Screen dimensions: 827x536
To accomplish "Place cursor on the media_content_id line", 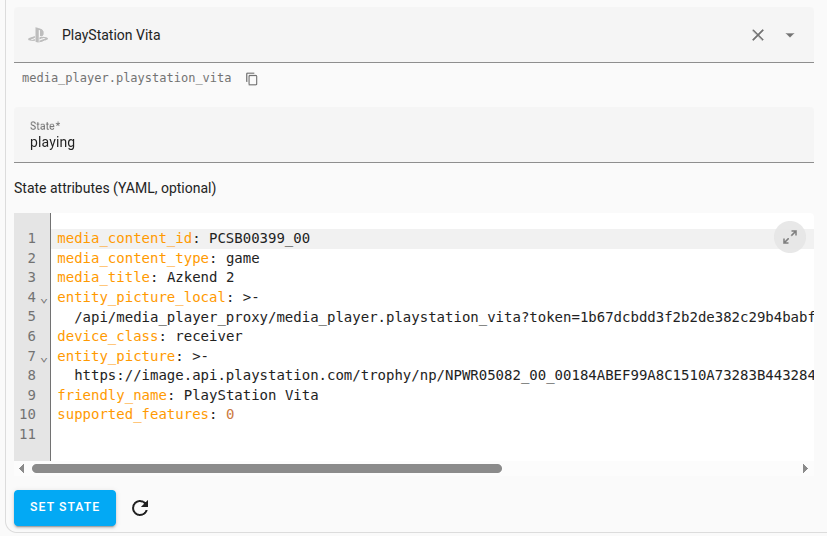I will click(x=400, y=238).
